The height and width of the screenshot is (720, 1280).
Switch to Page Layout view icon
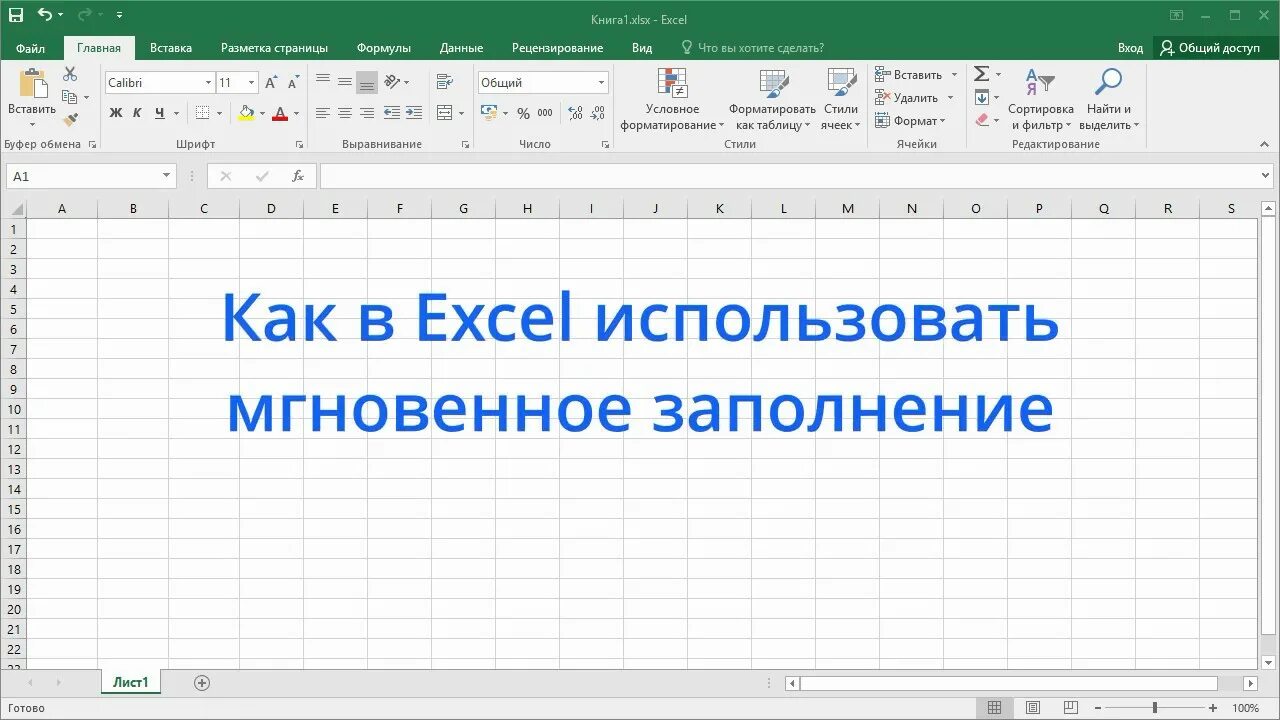click(x=1033, y=708)
